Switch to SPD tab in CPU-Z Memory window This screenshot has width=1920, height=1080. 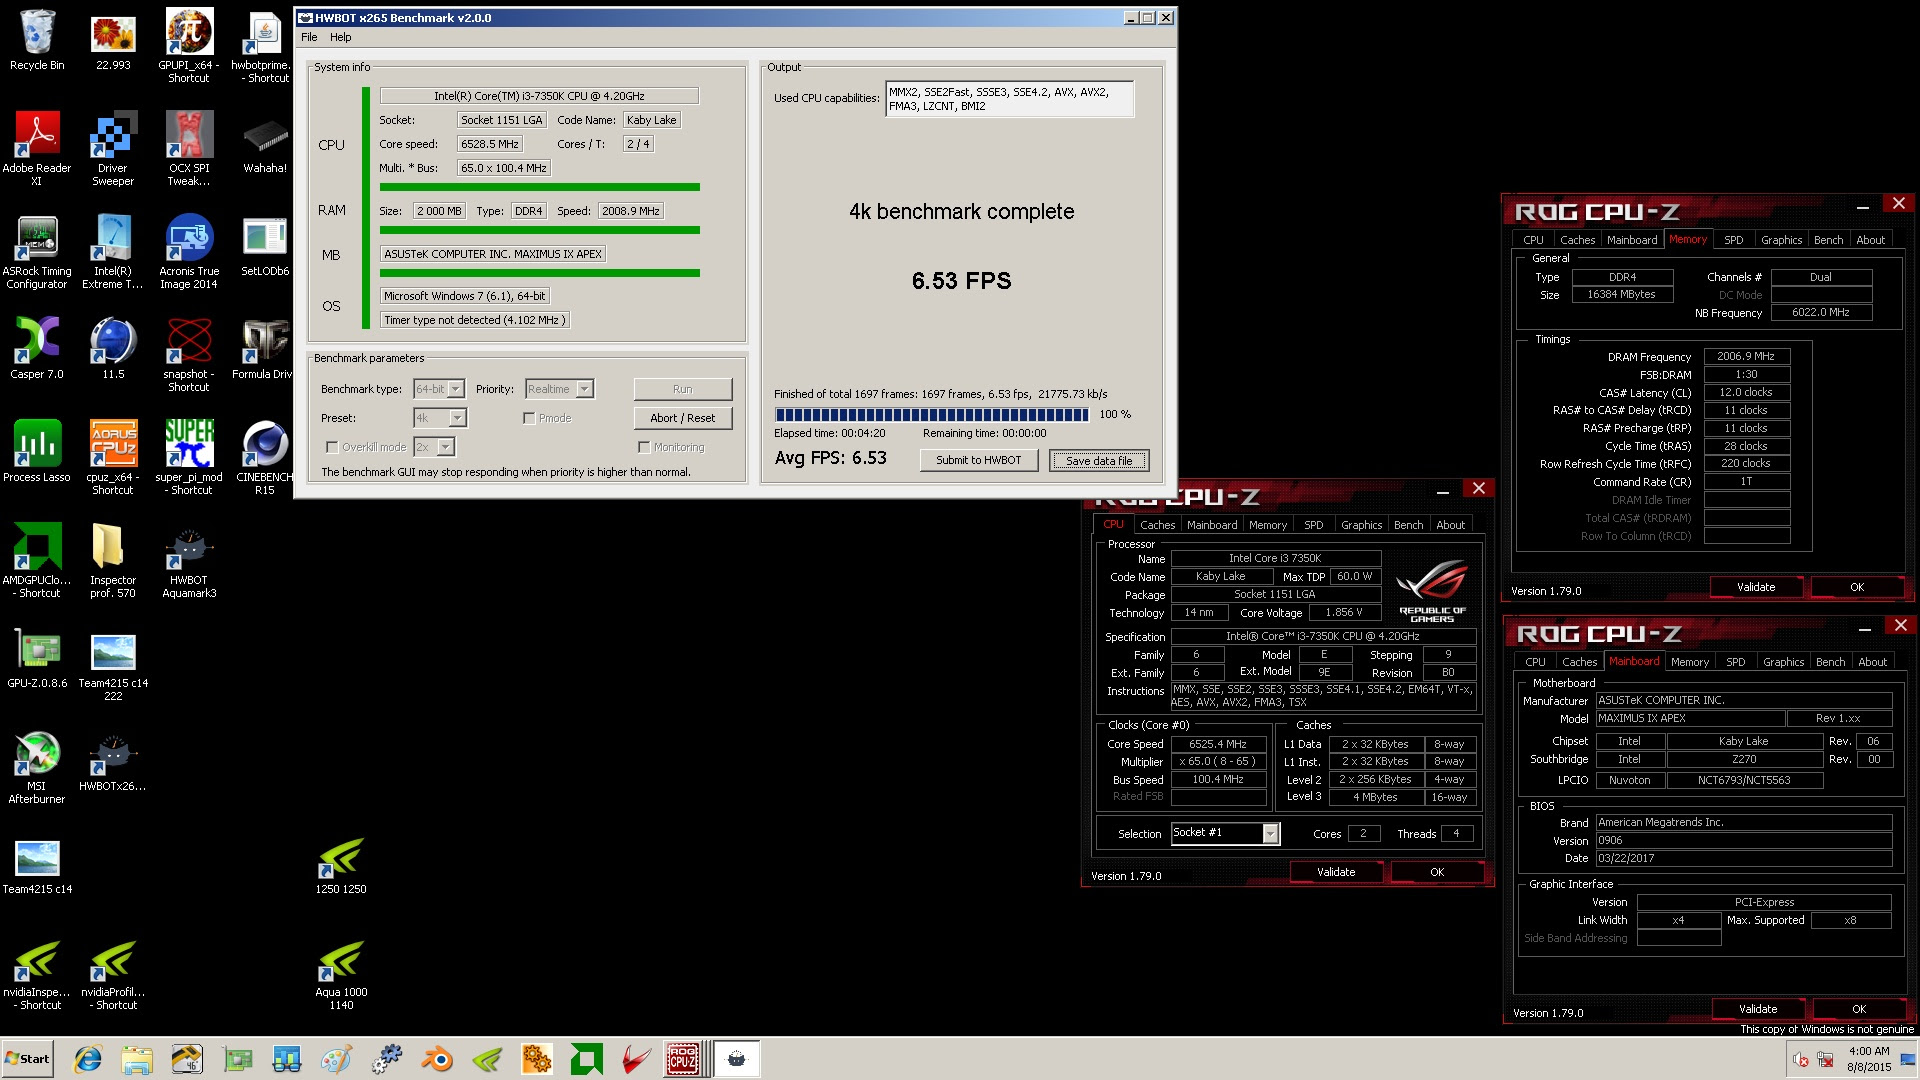tap(1734, 240)
